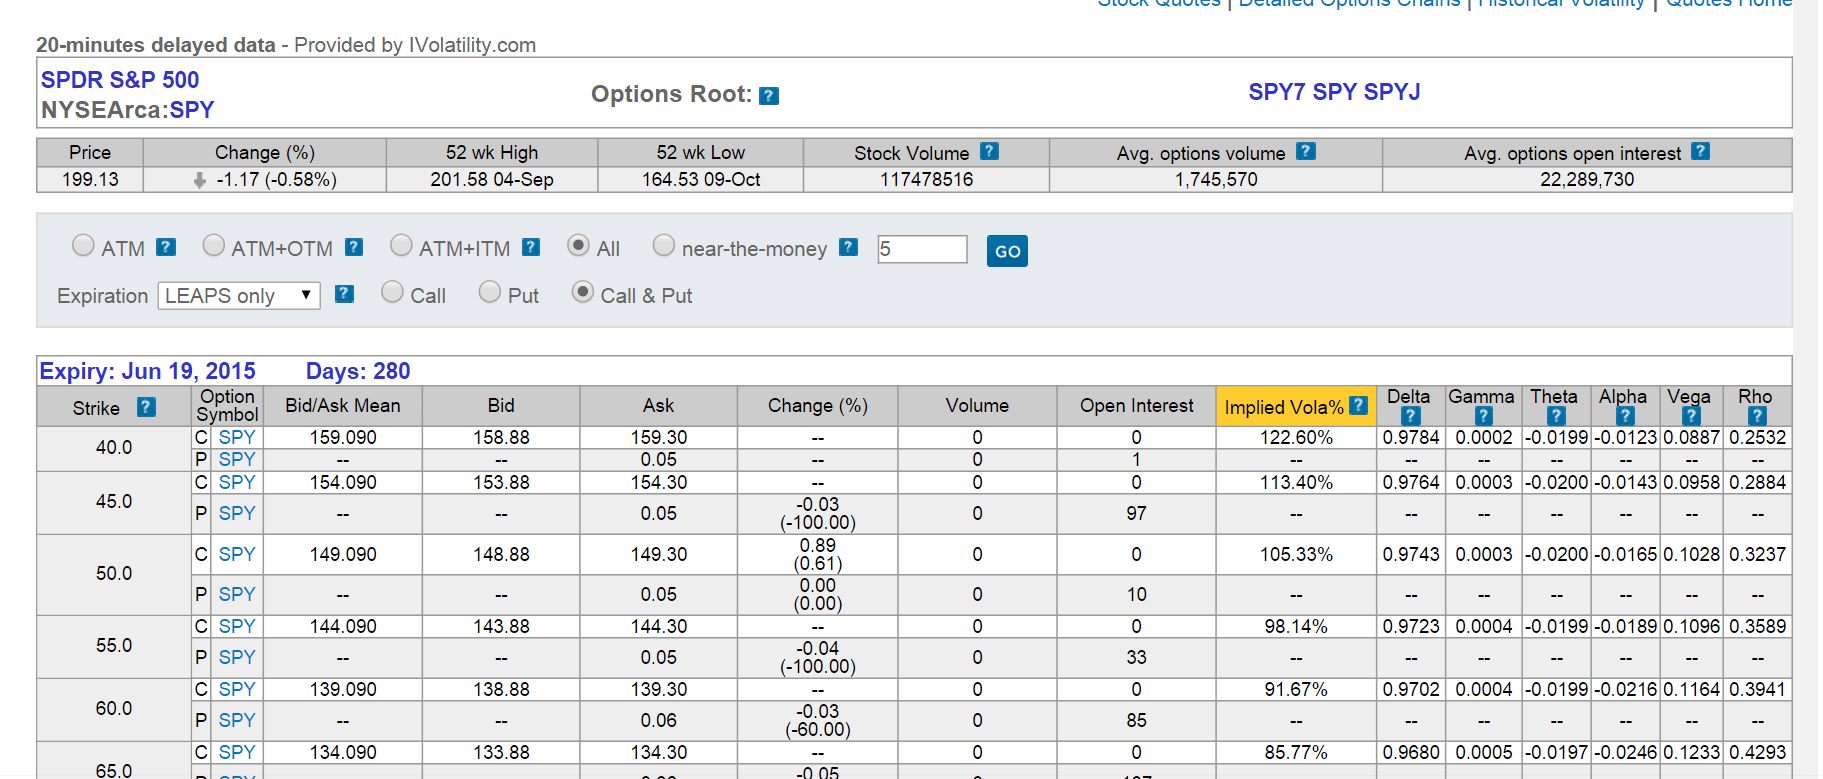Open SPY call symbol link for strike 40.0
The width and height of the screenshot is (1823, 779).
237,437
